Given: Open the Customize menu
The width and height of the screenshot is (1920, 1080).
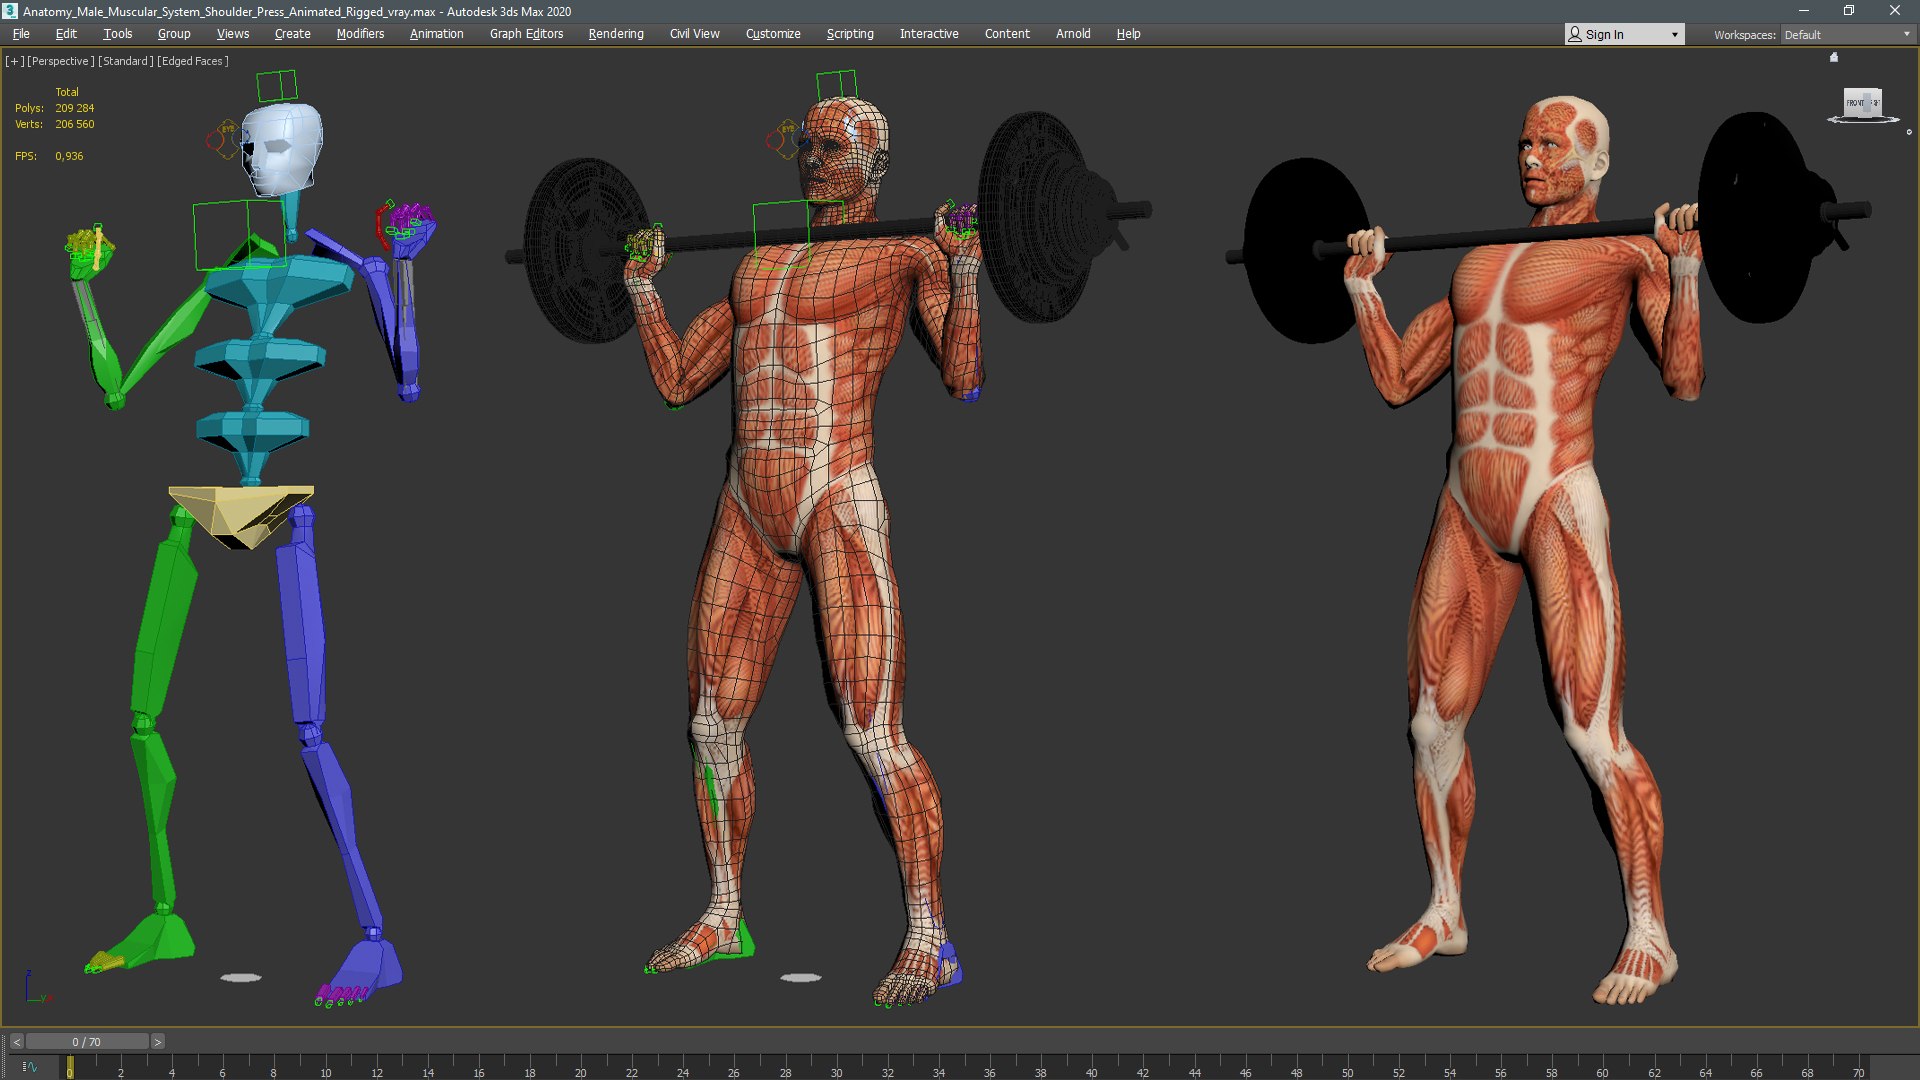Looking at the screenshot, I should (773, 34).
